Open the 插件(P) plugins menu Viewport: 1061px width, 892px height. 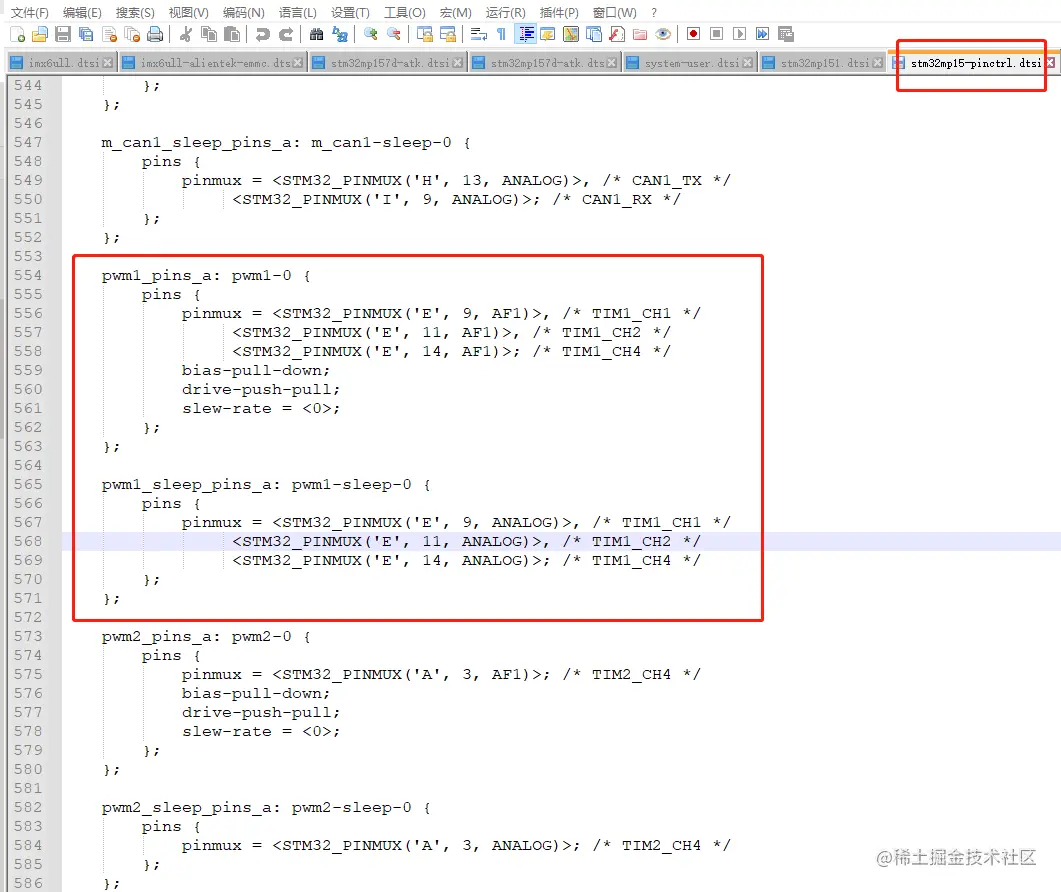[559, 12]
